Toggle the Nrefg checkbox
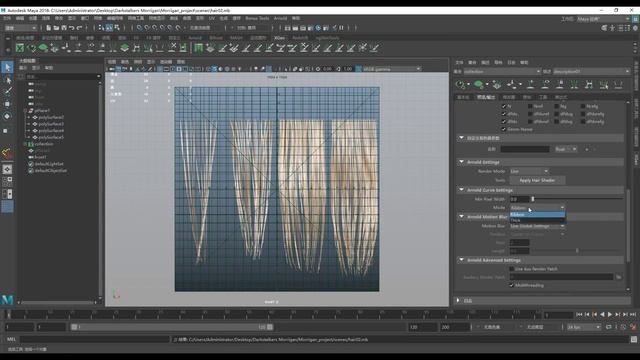 [x=583, y=106]
